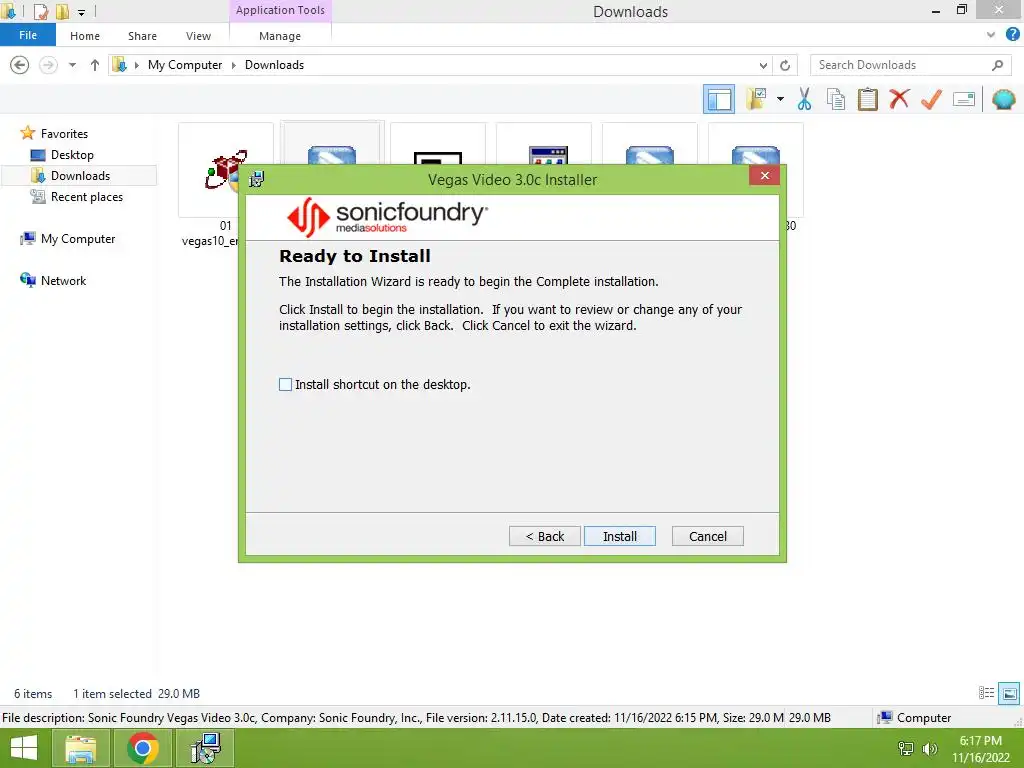The height and width of the screenshot is (768, 1024).
Task: Click the network tray icon
Action: point(906,749)
